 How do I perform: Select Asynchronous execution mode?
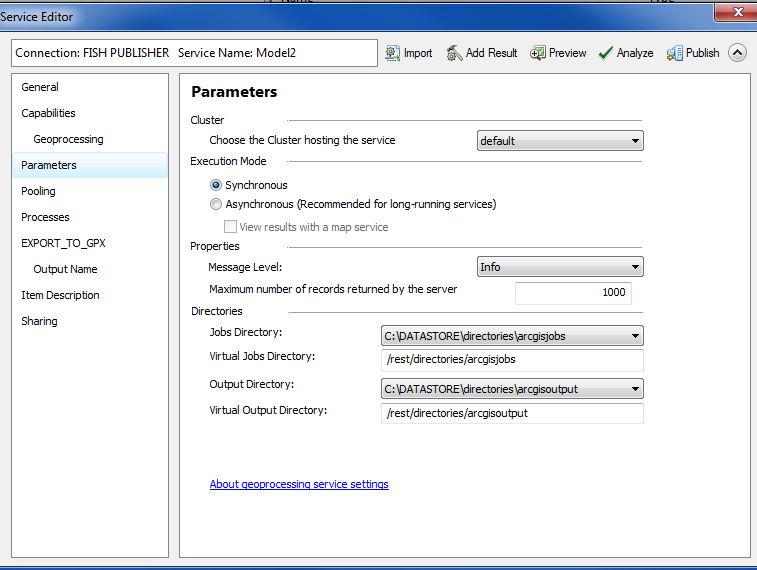(216, 204)
